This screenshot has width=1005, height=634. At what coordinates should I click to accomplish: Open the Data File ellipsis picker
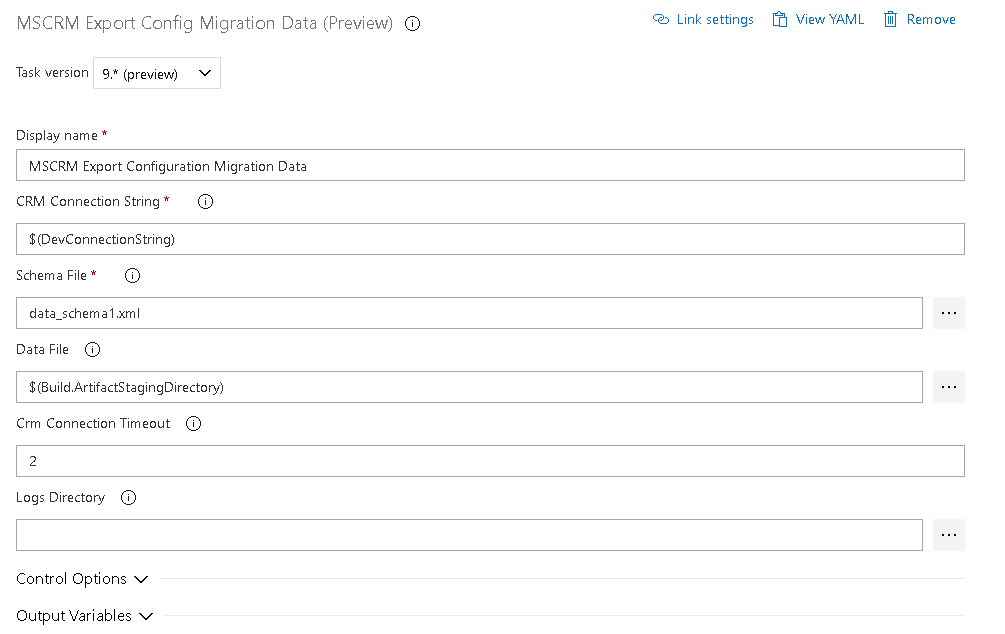tap(948, 387)
